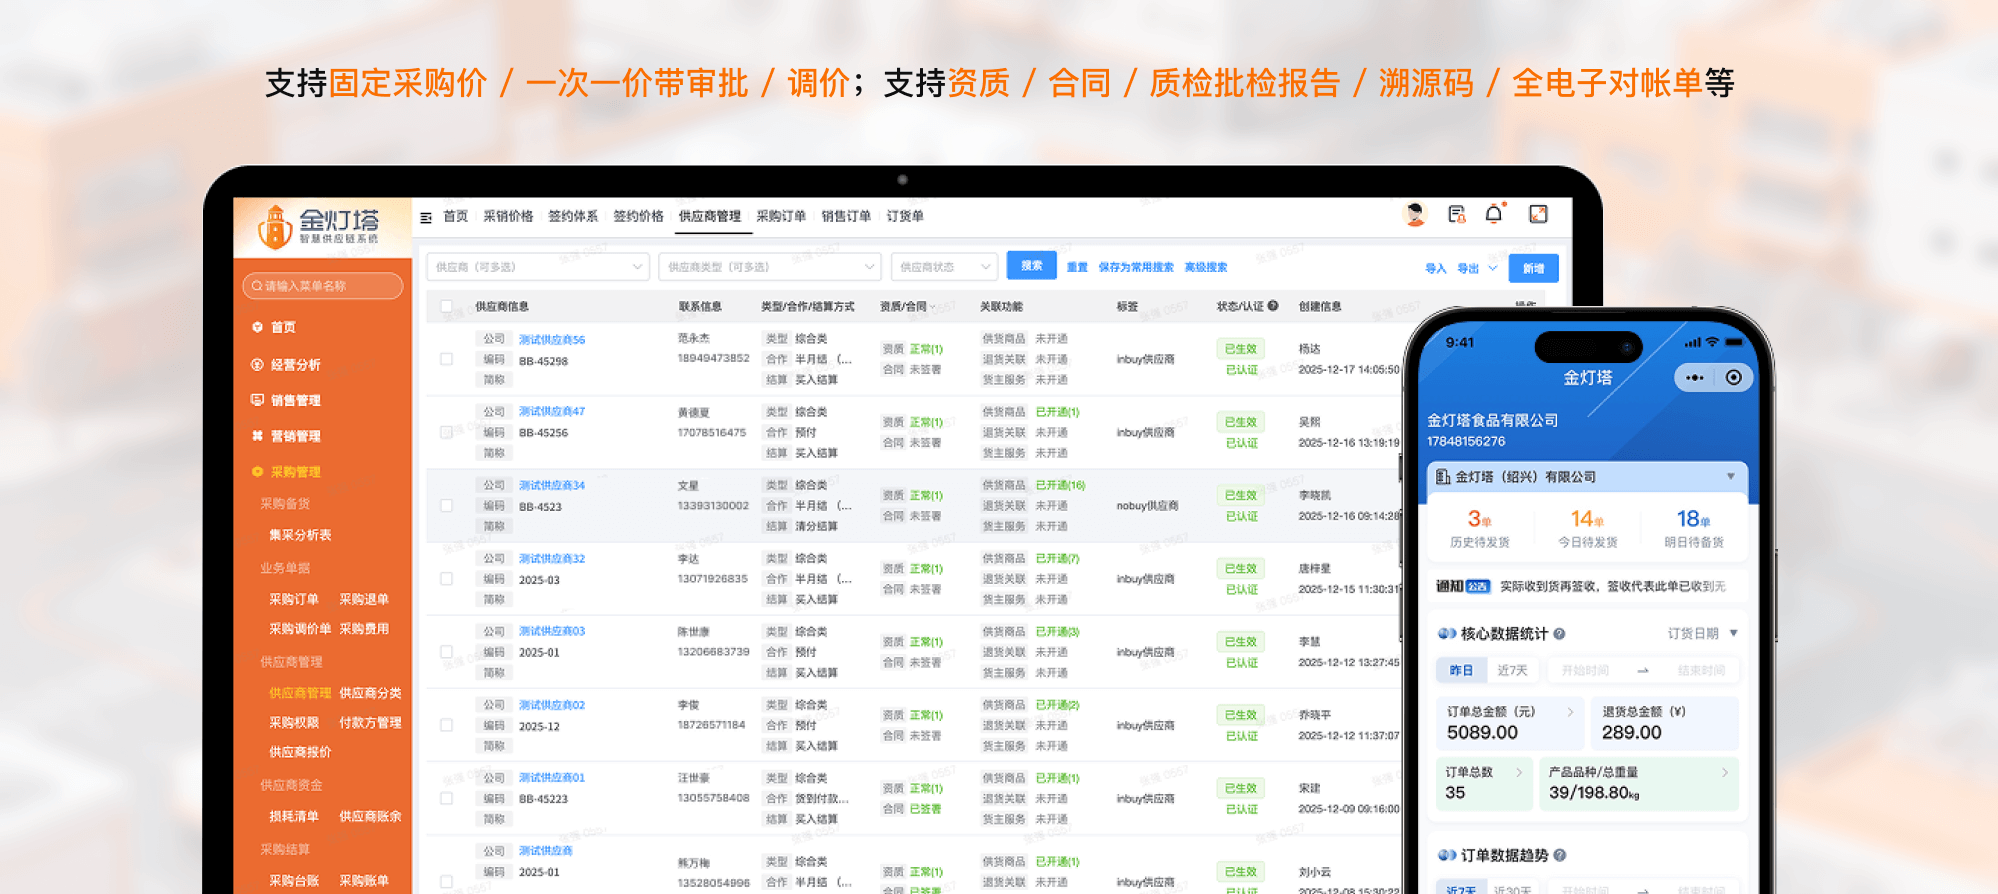Click the menu collapse hamburger icon

pos(426,217)
